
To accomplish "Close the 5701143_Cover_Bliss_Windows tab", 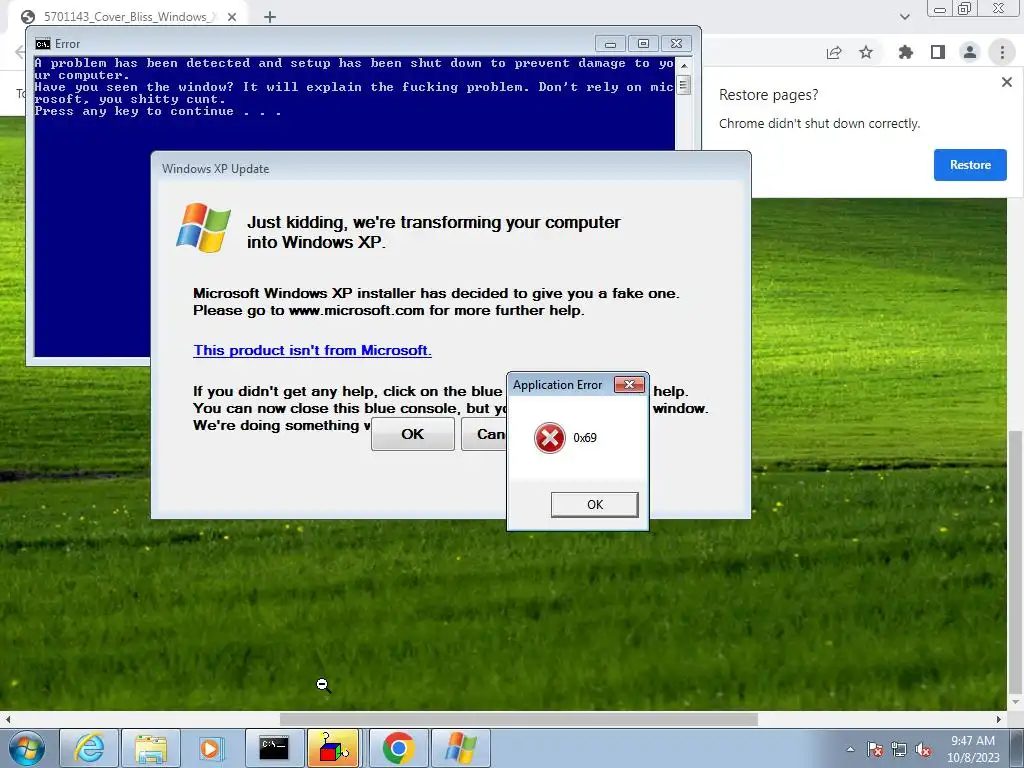I will (232, 17).
